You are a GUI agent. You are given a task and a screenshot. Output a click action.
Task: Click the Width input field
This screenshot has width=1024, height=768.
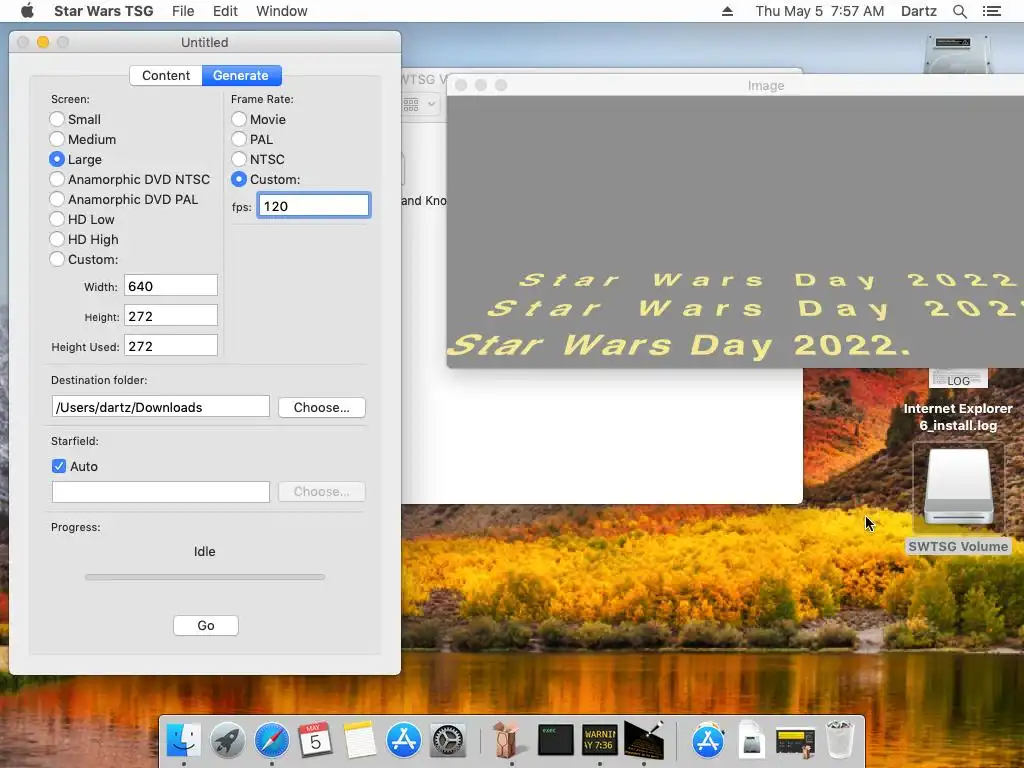(170, 286)
